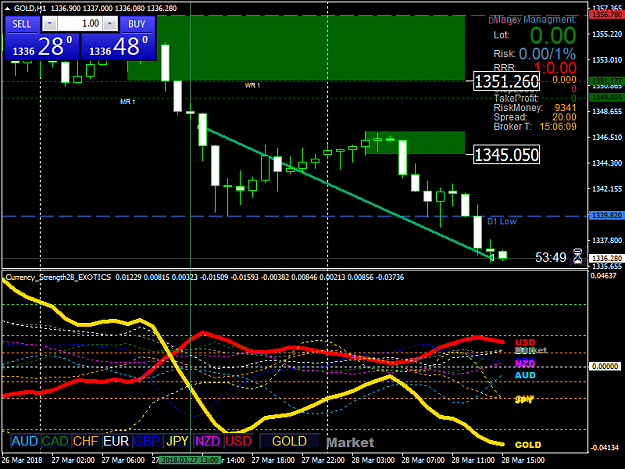Viewport: 625px width, 469px height.
Task: Click the RRR 1:0.00 readout
Action: 555,68
